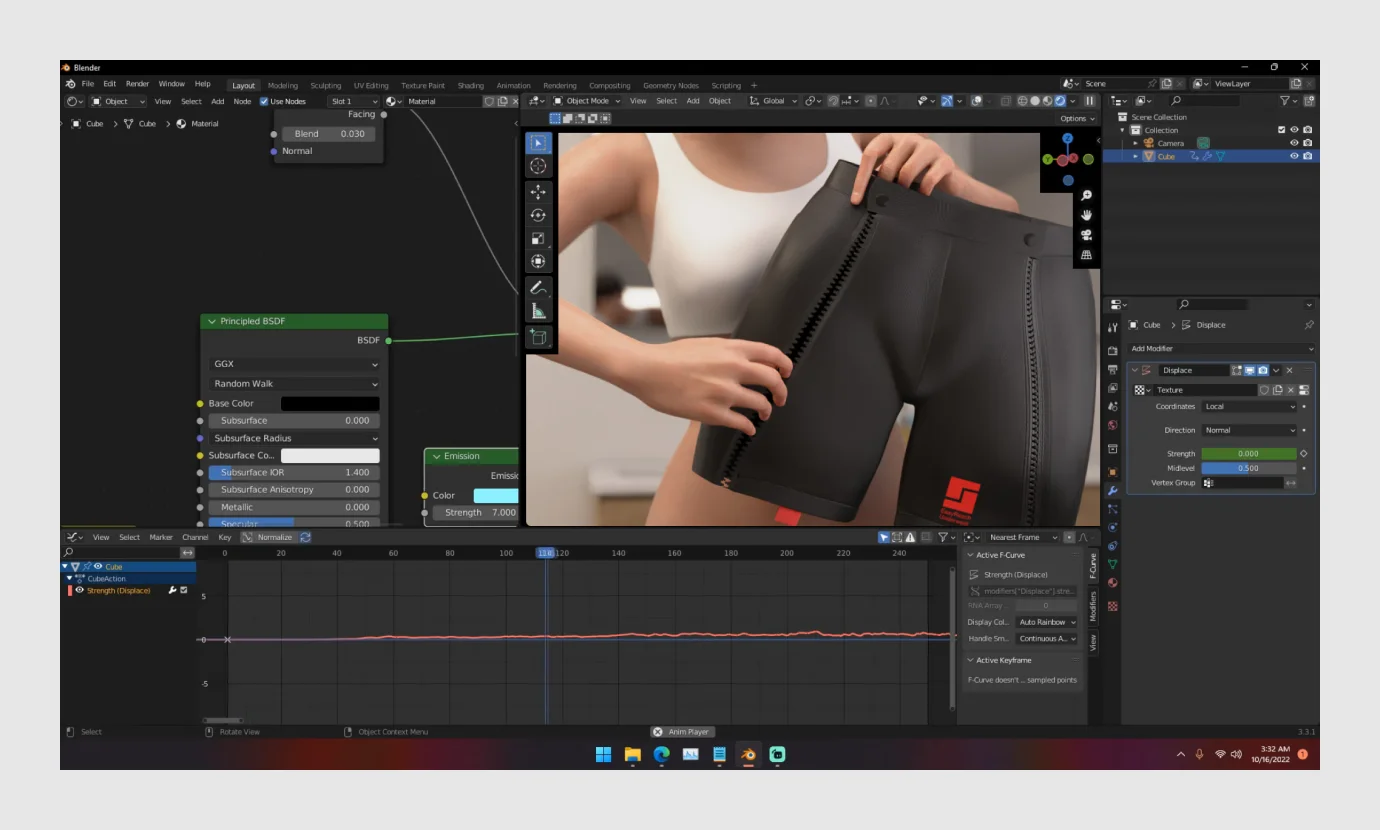
Task: Open File Explorer from the taskbar
Action: pos(632,755)
